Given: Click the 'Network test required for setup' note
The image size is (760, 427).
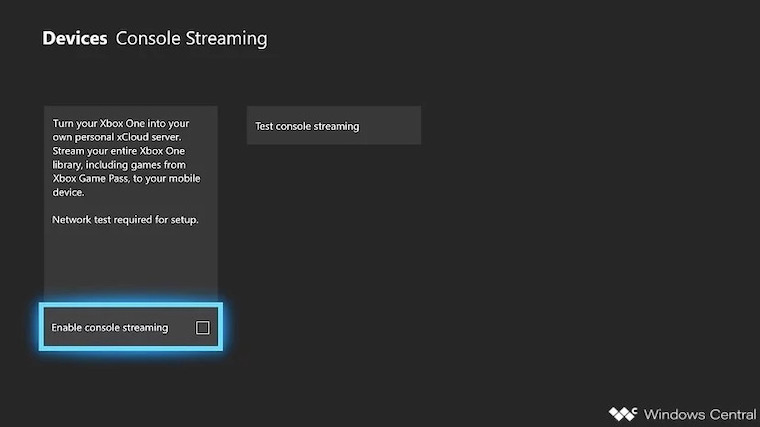Looking at the screenshot, I should (126, 218).
